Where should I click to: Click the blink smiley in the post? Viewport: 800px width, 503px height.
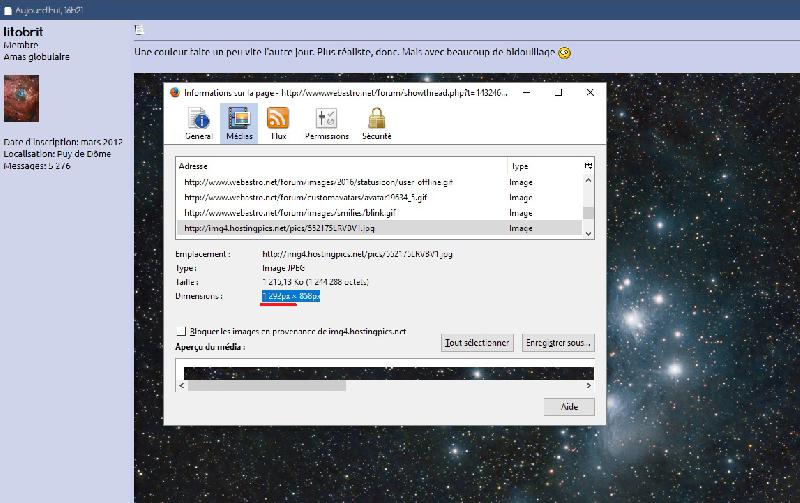click(564, 53)
